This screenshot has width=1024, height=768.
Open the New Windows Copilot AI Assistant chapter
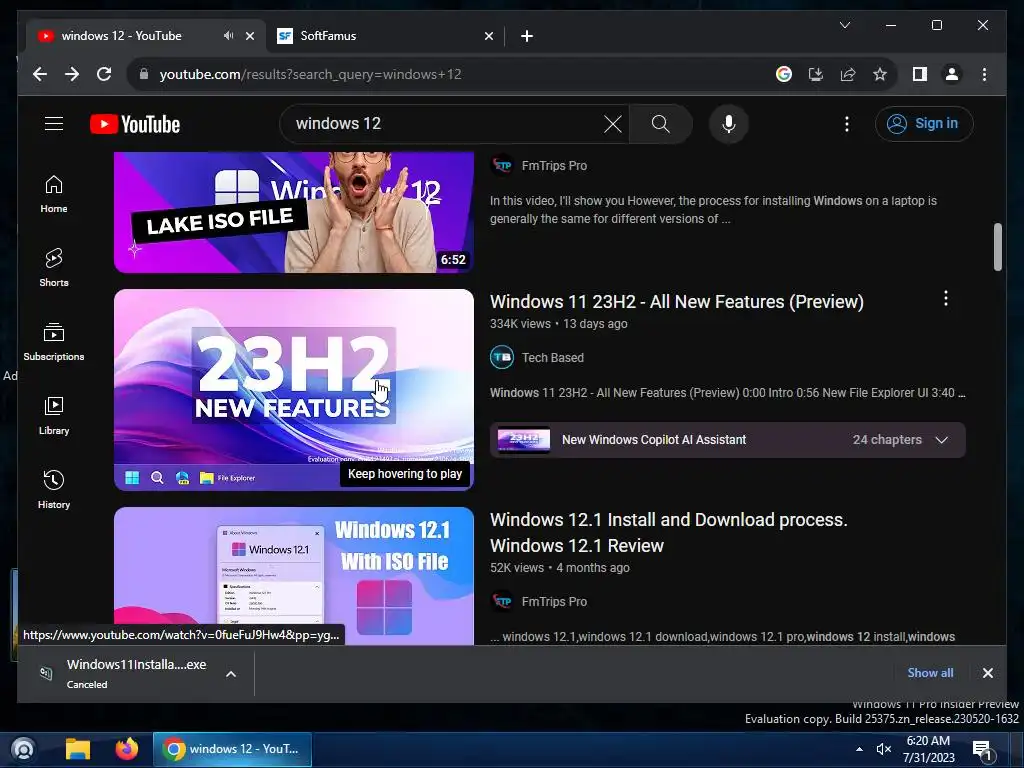point(654,440)
